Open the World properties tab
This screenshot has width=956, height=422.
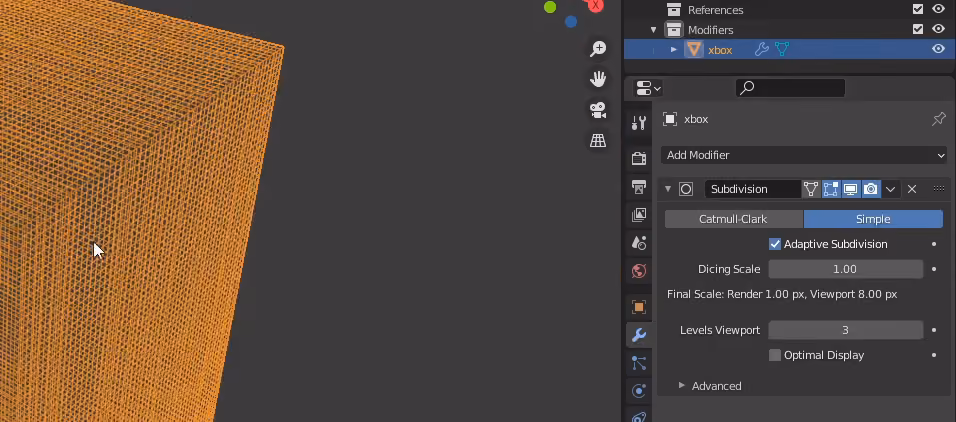tap(639, 271)
